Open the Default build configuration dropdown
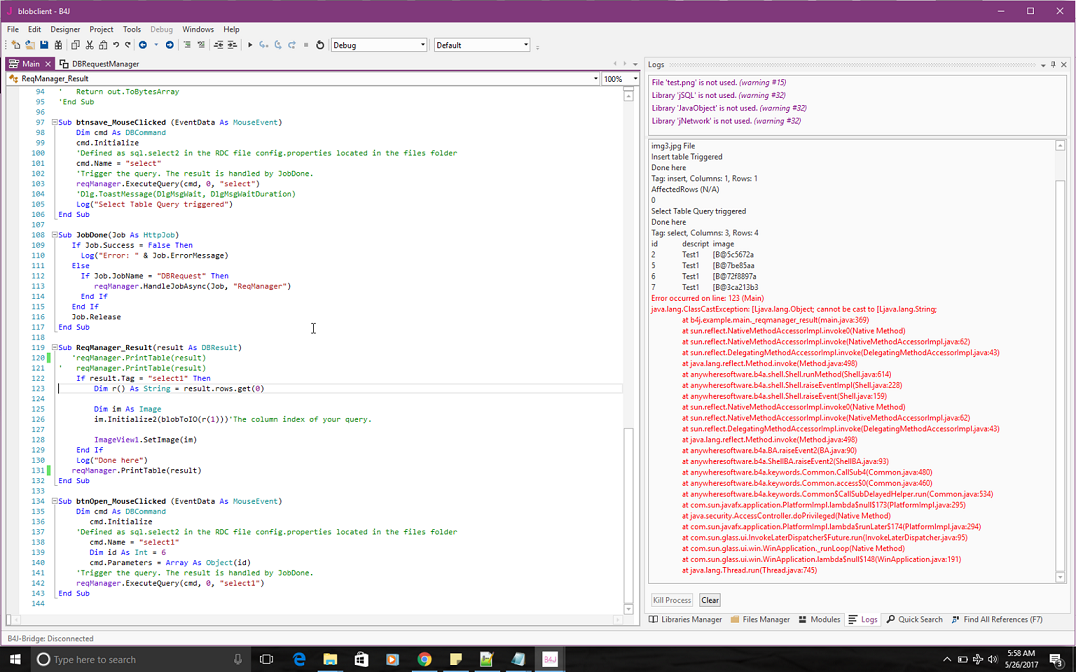The image size is (1076, 672). point(481,45)
